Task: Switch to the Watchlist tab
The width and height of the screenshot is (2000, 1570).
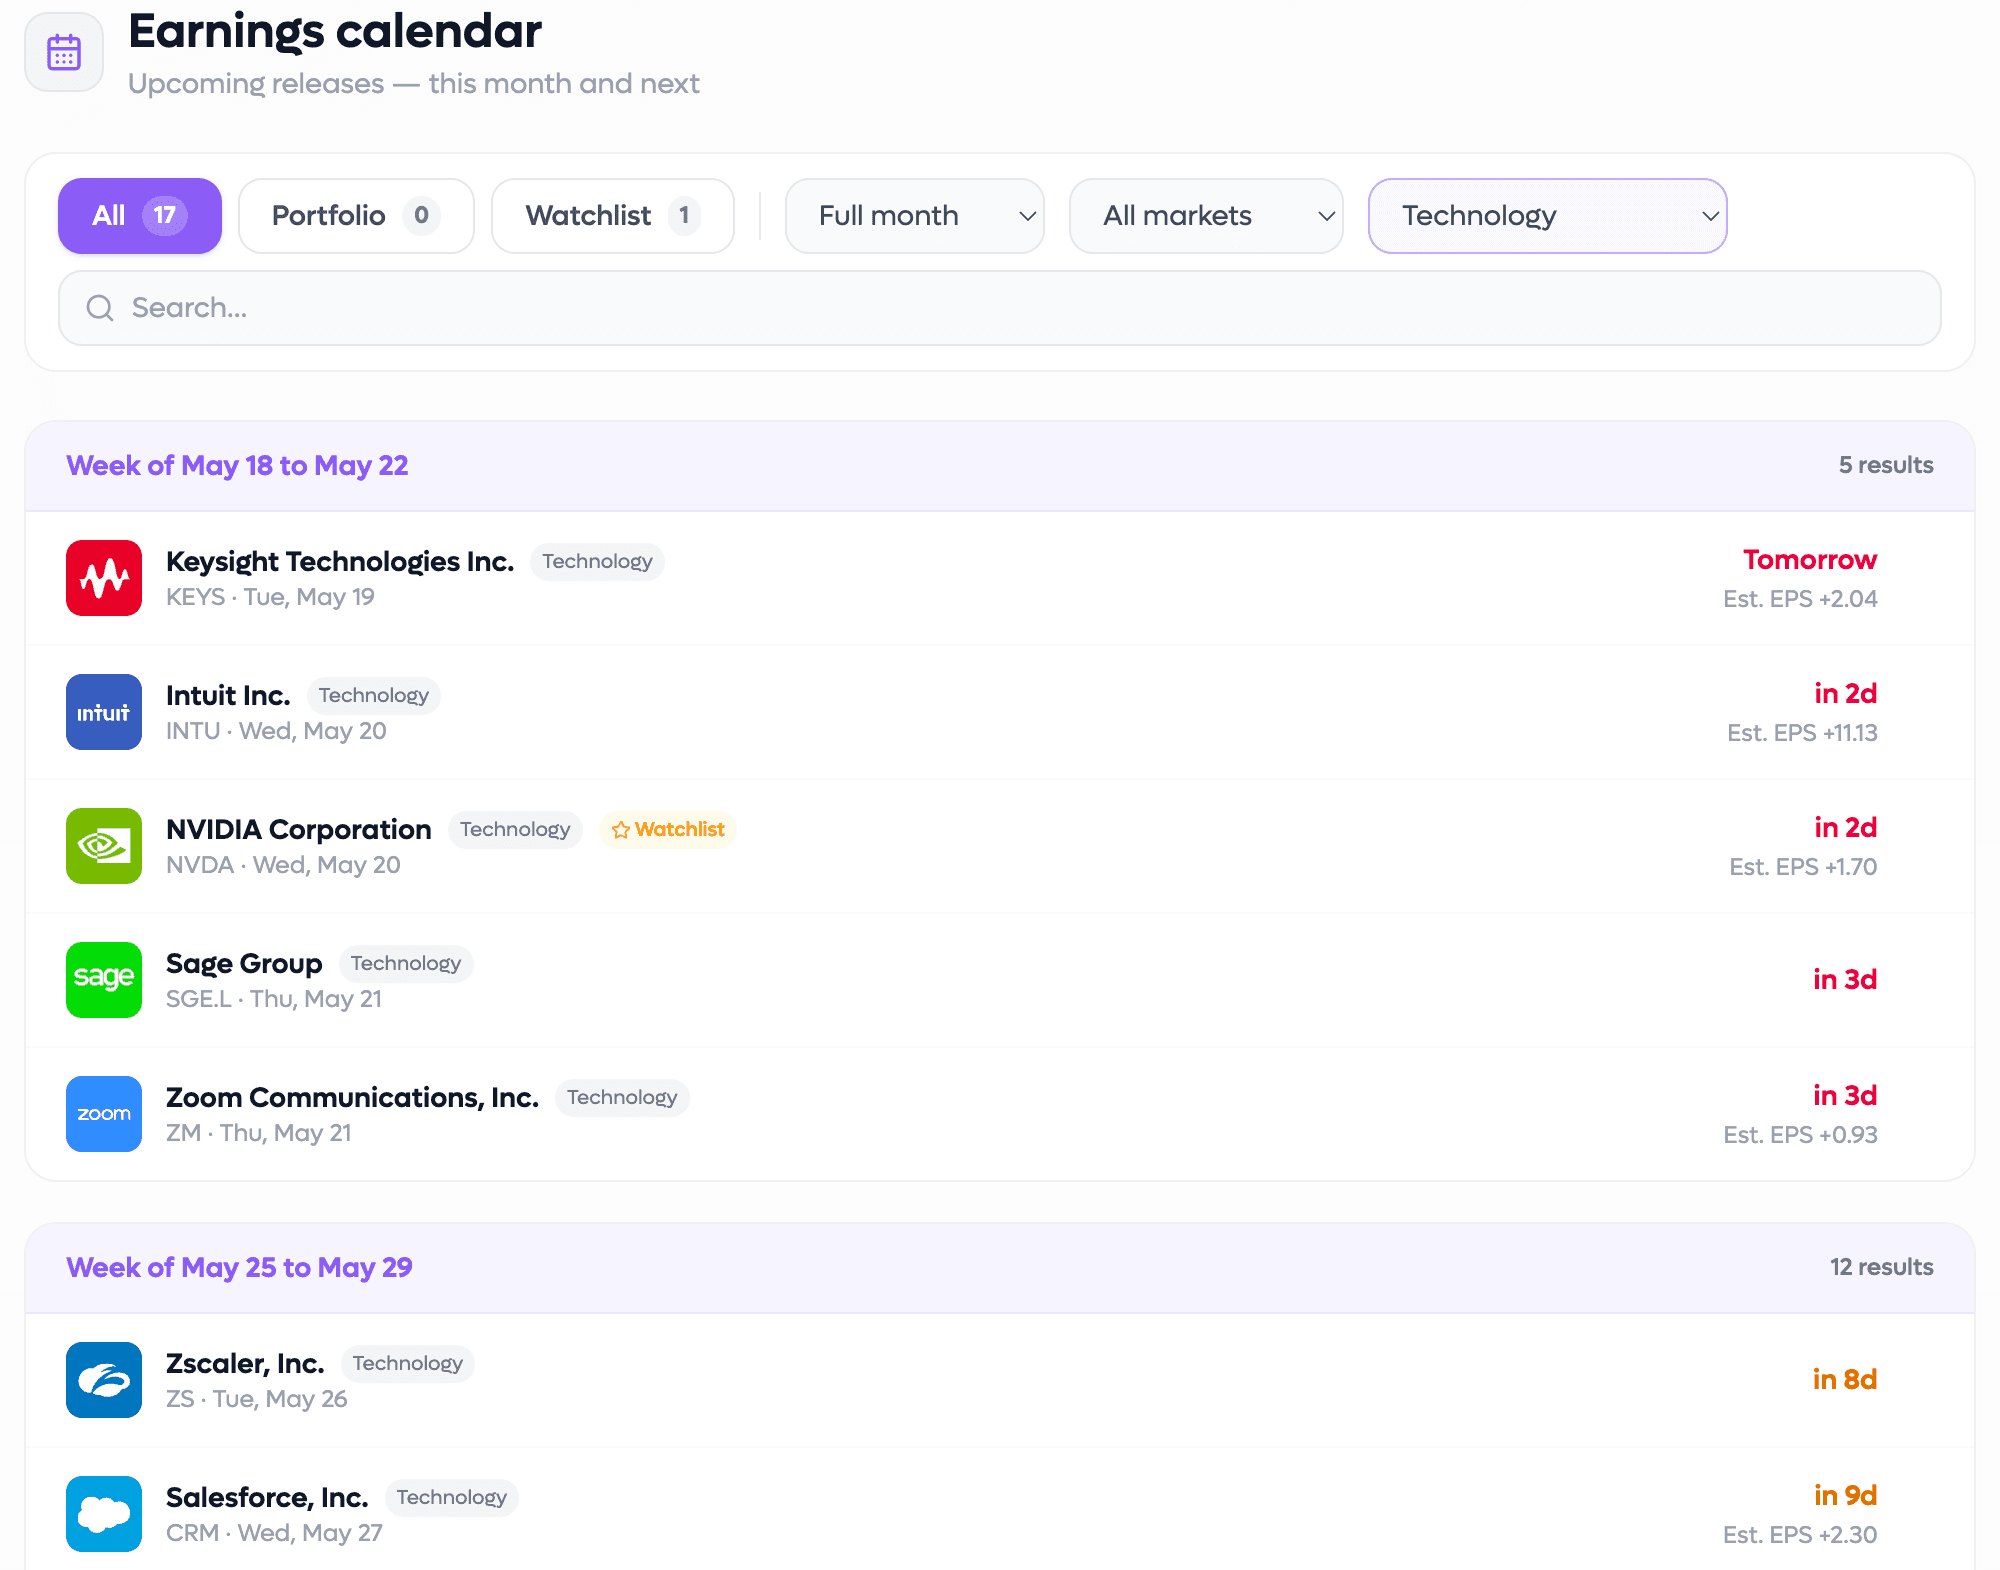Action: point(613,216)
